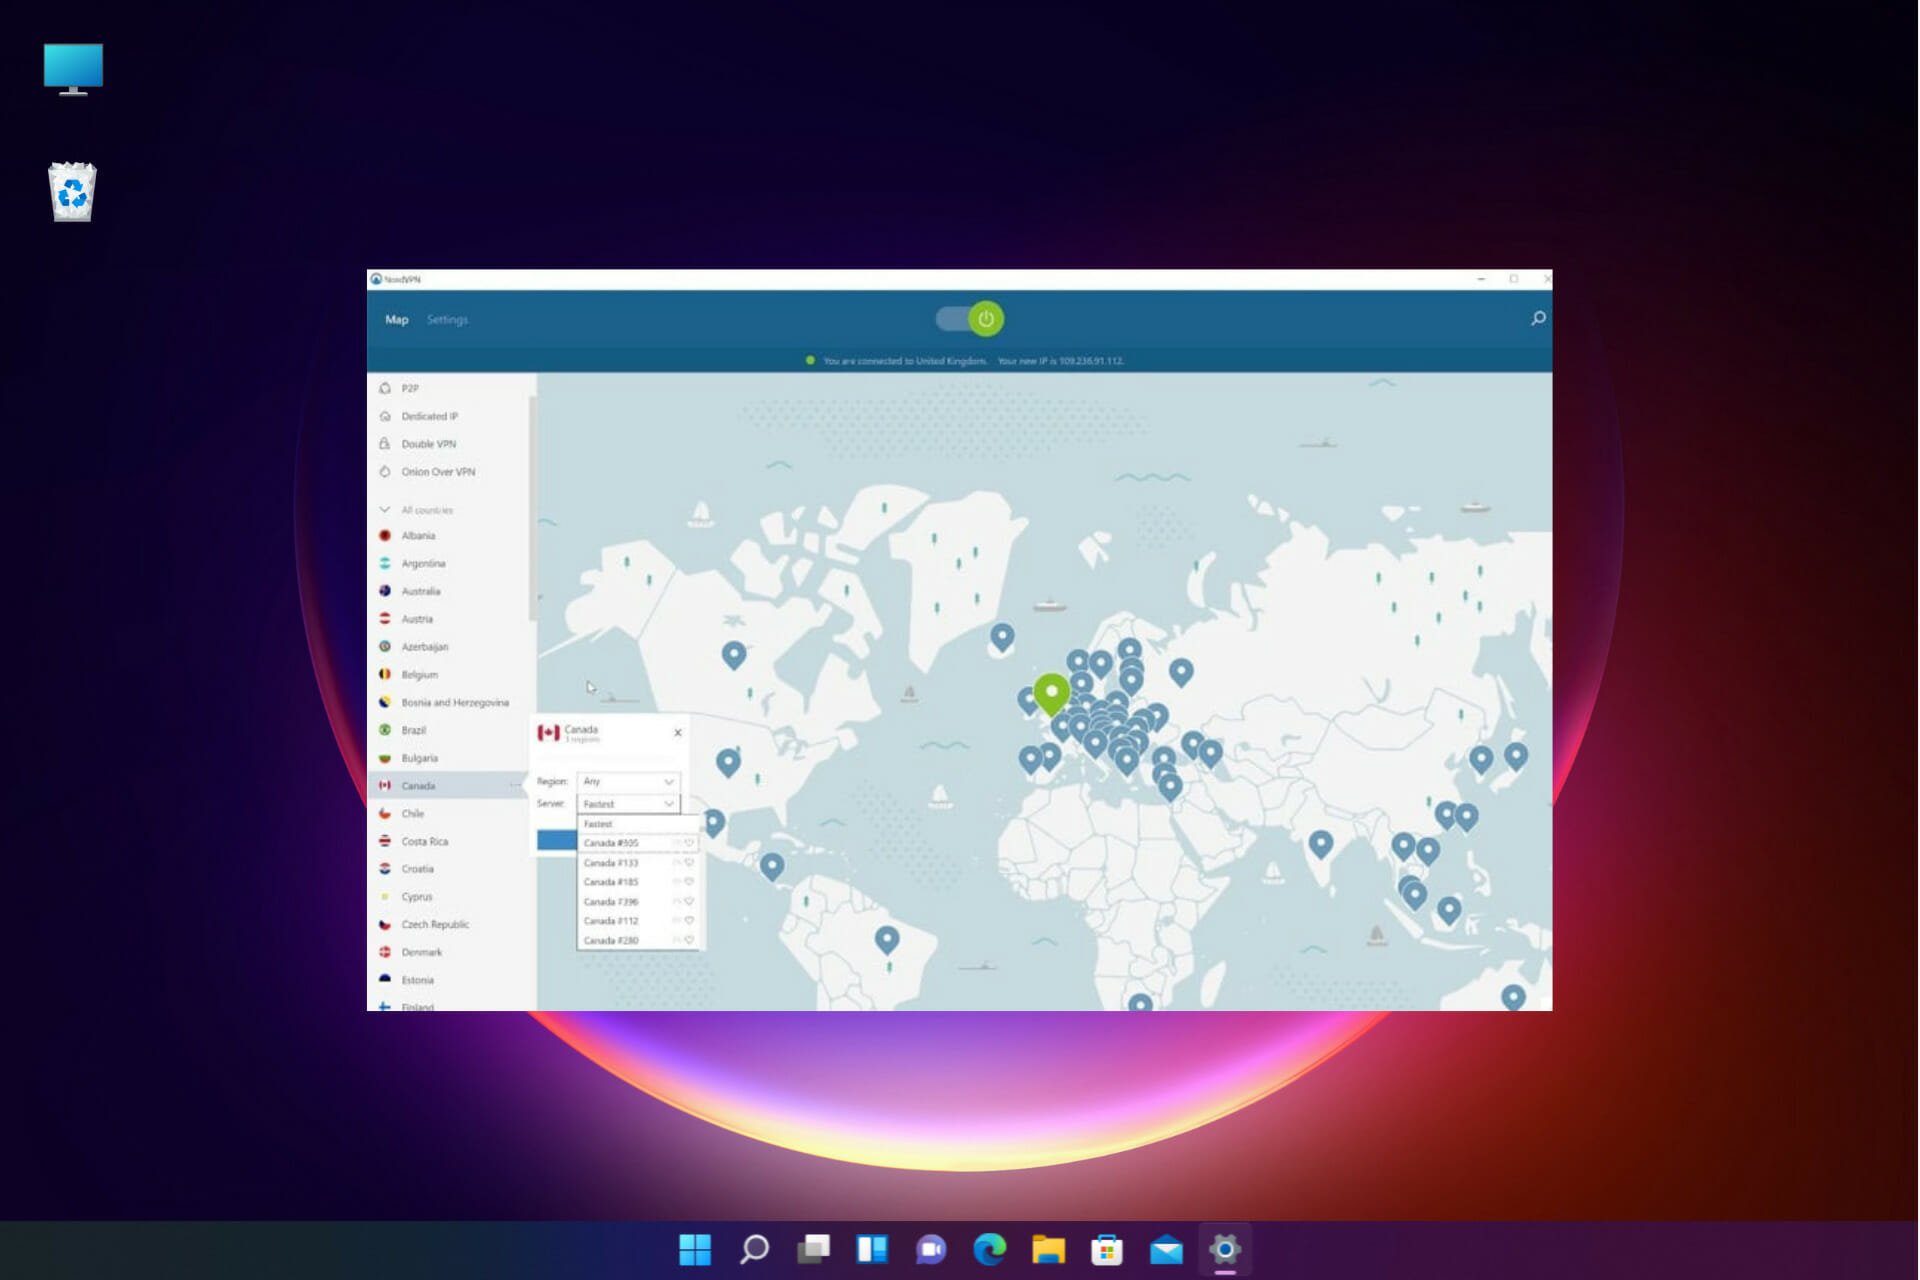Select the Onion Over VPN entry
The image size is (1920, 1280).
point(450,472)
